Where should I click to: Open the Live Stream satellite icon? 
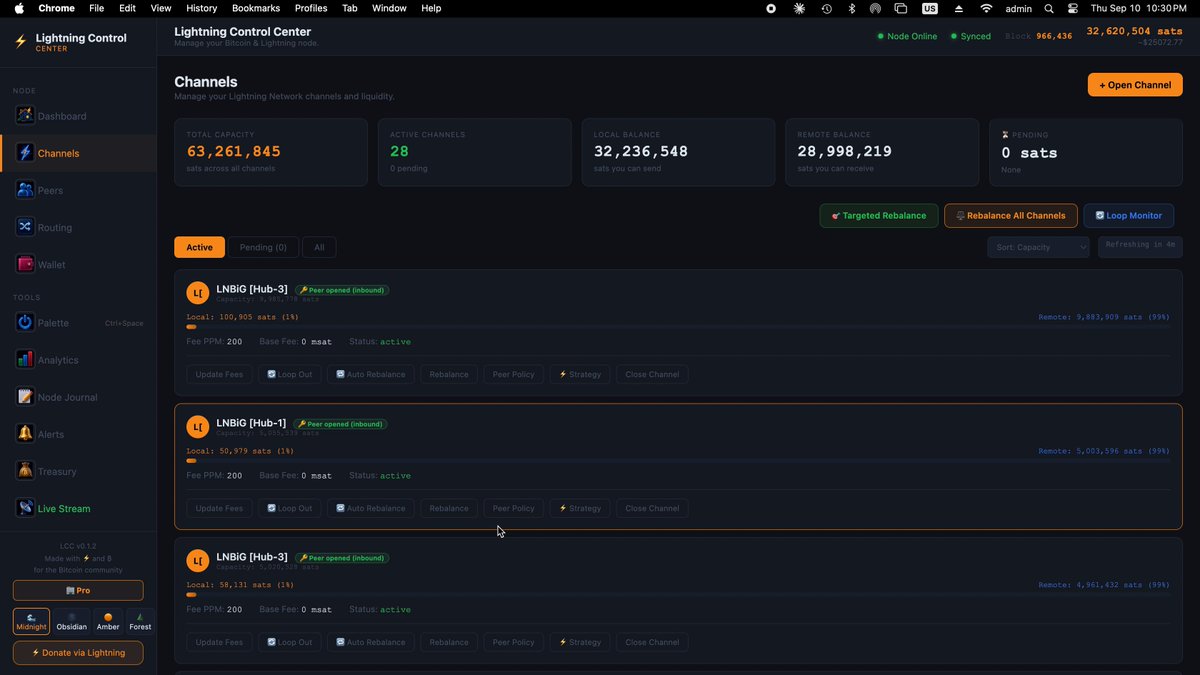pyautogui.click(x=25, y=508)
